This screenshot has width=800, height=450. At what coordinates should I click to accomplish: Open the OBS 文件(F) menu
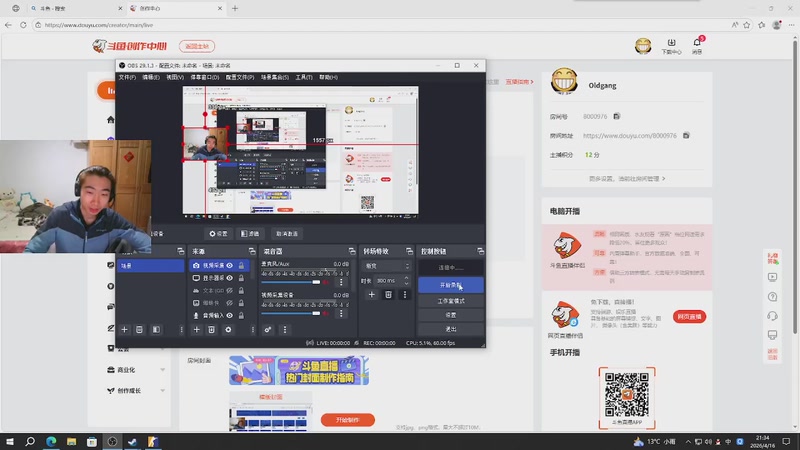point(127,77)
